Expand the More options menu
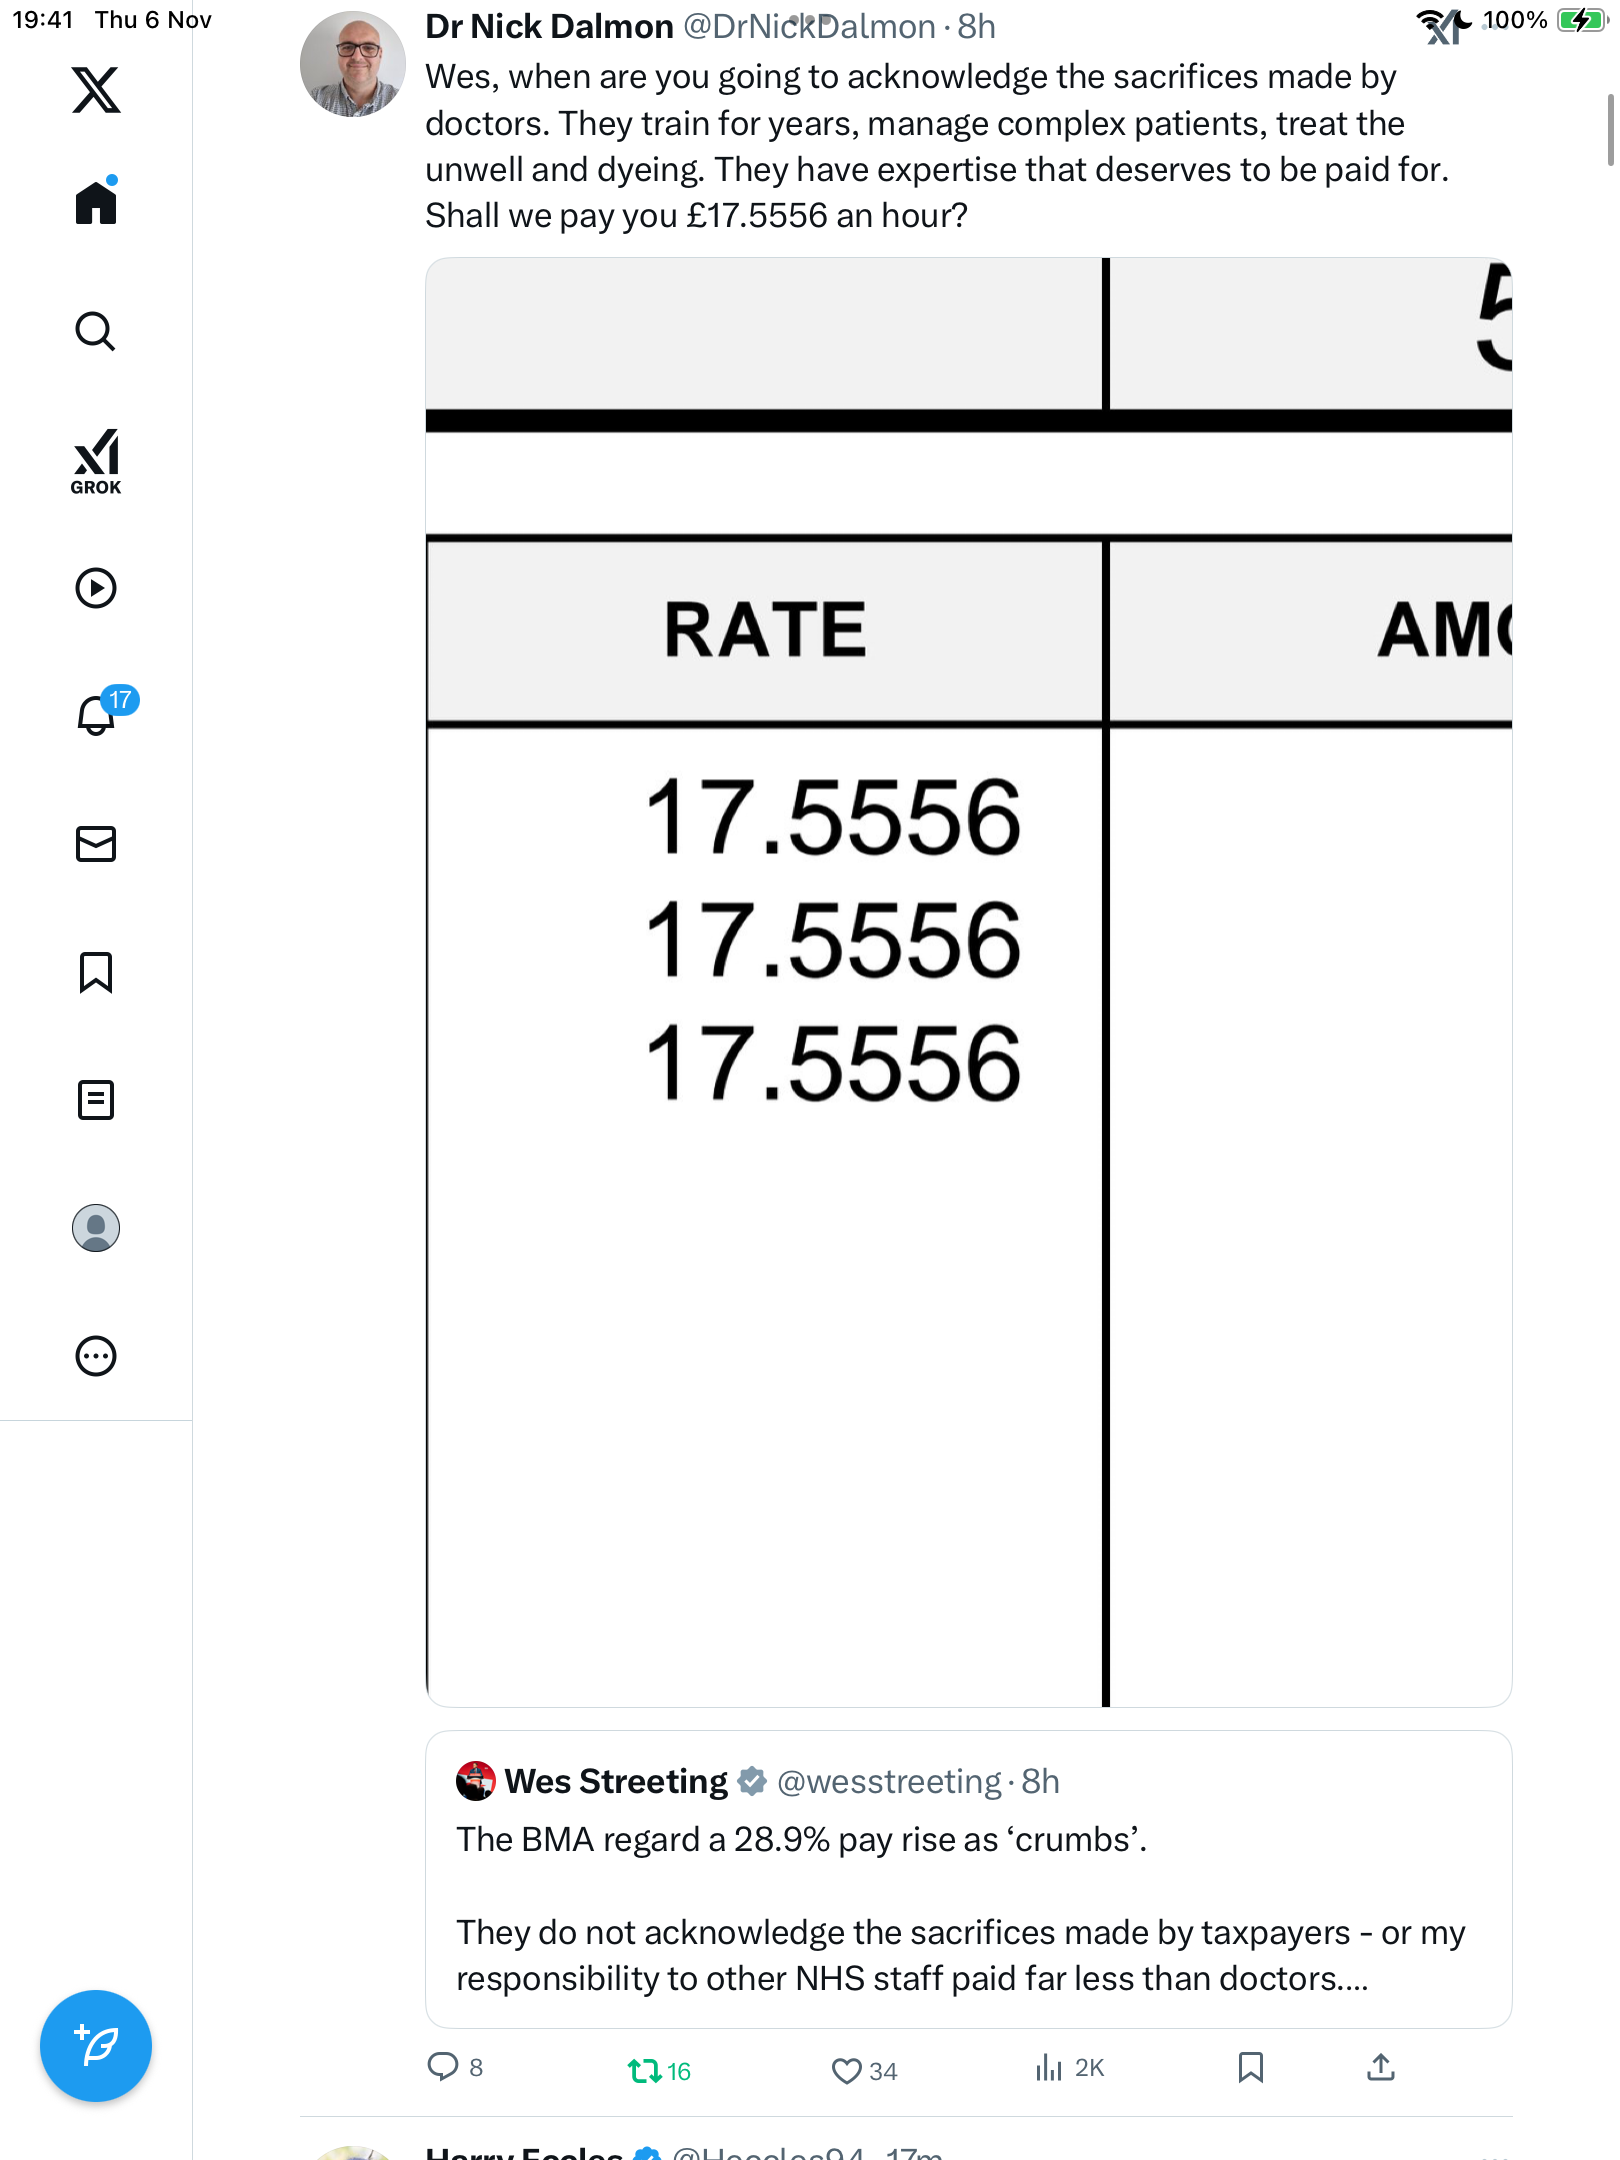Image resolution: width=1620 pixels, height=2160 pixels. coord(96,1356)
